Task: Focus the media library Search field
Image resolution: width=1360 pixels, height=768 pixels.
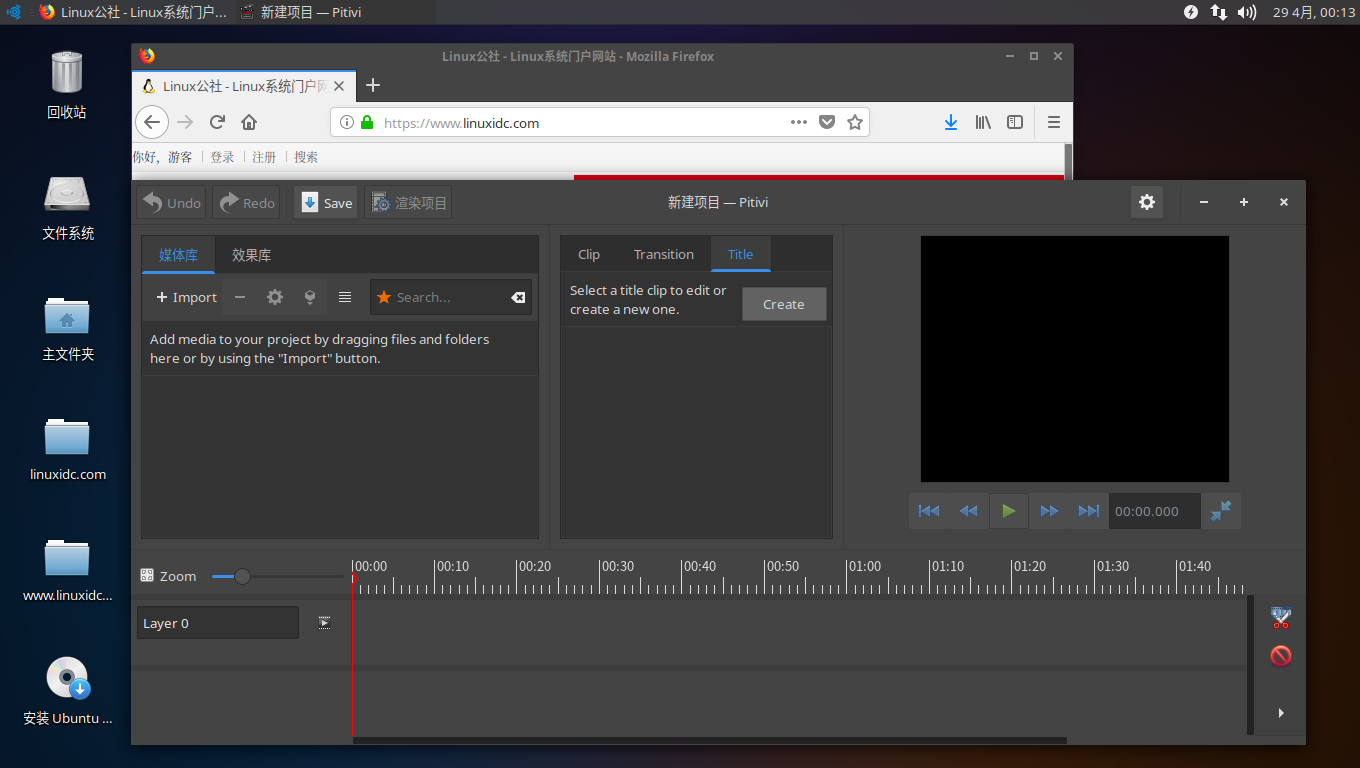Action: (451, 297)
